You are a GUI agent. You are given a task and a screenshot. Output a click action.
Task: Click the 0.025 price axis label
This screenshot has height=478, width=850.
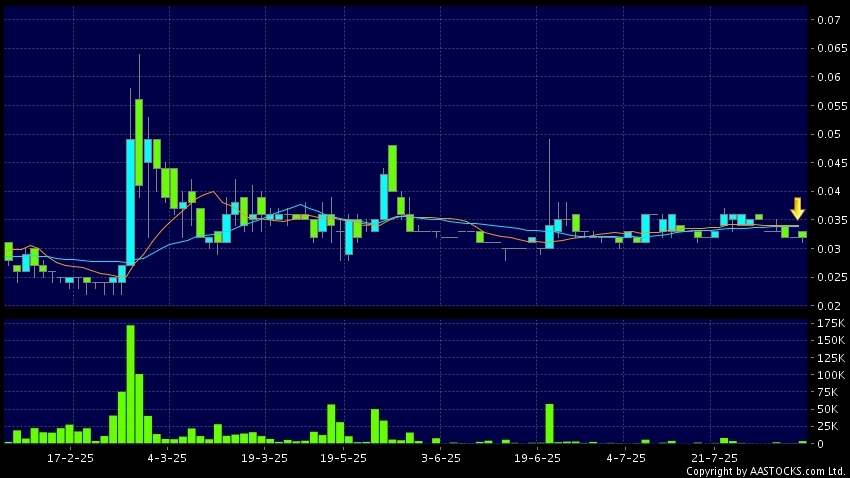(x=832, y=277)
